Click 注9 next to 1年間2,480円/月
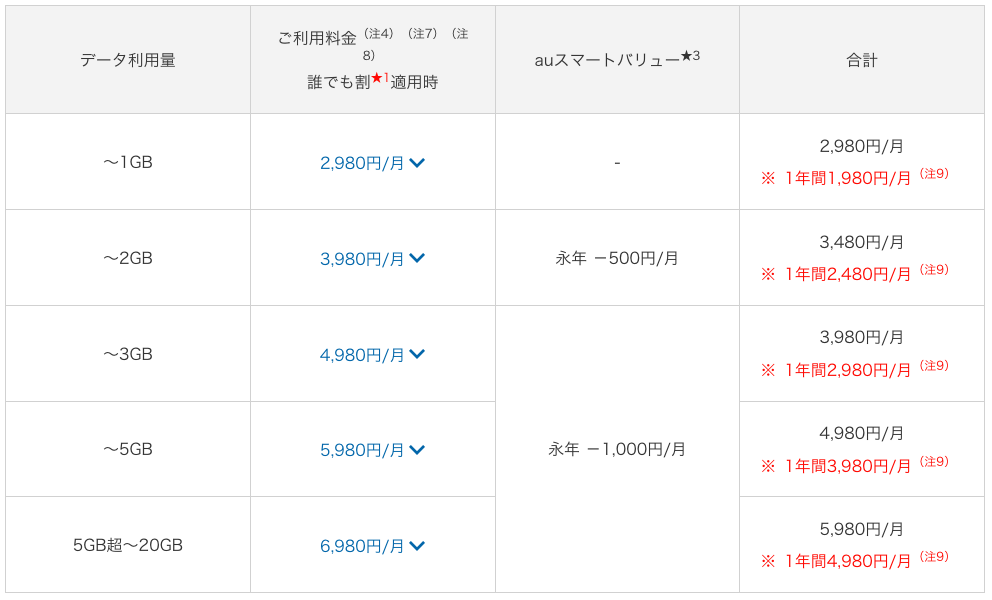The height and width of the screenshot is (600, 992). coord(934,270)
